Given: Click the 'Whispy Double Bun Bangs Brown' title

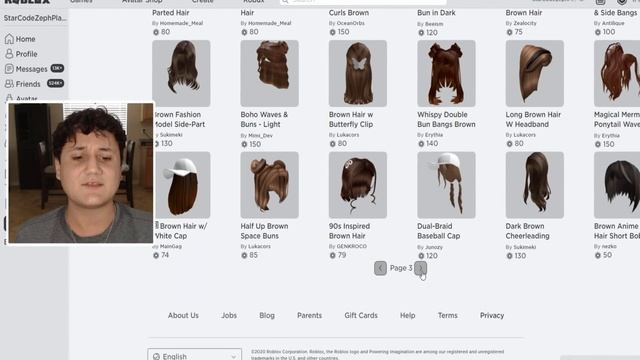Looking at the screenshot, I should pyautogui.click(x=447, y=120).
